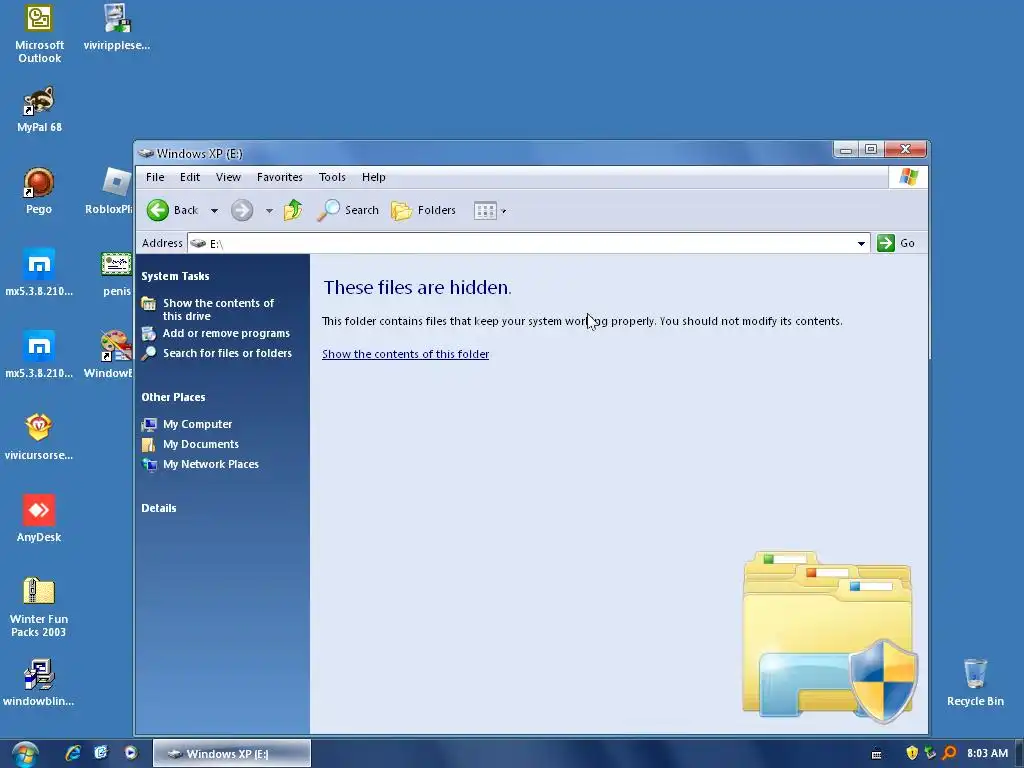Click the Outlook Express quick launch icon
The height and width of the screenshot is (768, 1024).
point(101,753)
